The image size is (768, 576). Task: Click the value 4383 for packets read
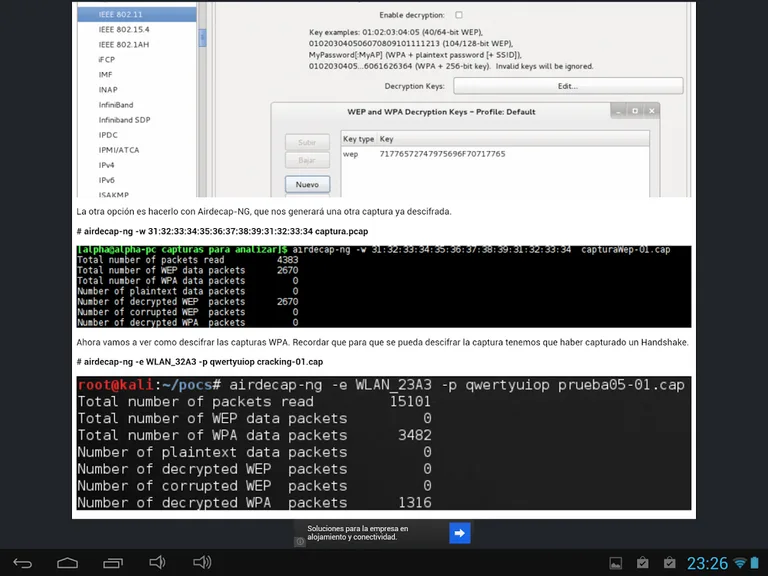pyautogui.click(x=287, y=260)
